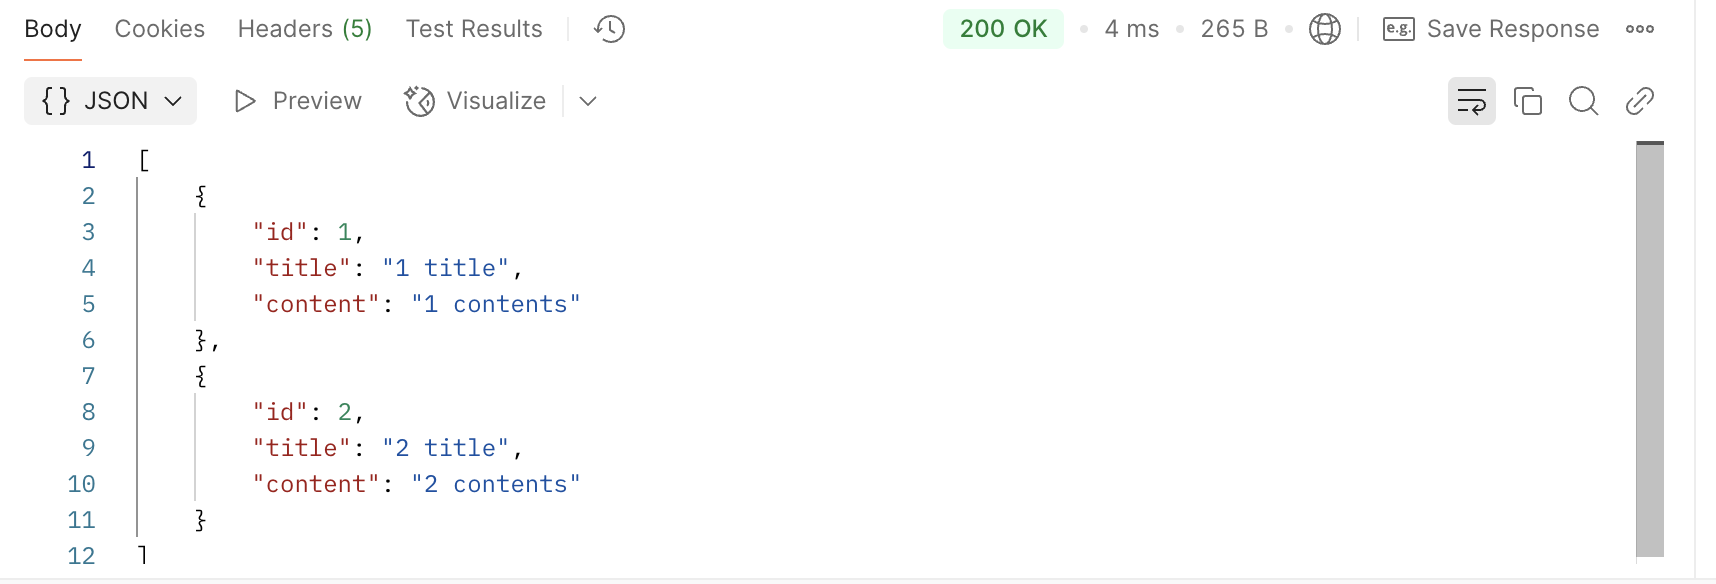Collapse the array on line 1
Screen dimensions: 1716x584
coord(144,160)
